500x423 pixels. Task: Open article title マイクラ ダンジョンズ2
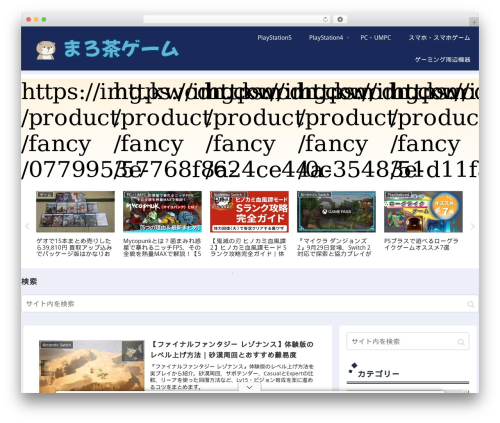pyautogui.click(x=334, y=247)
